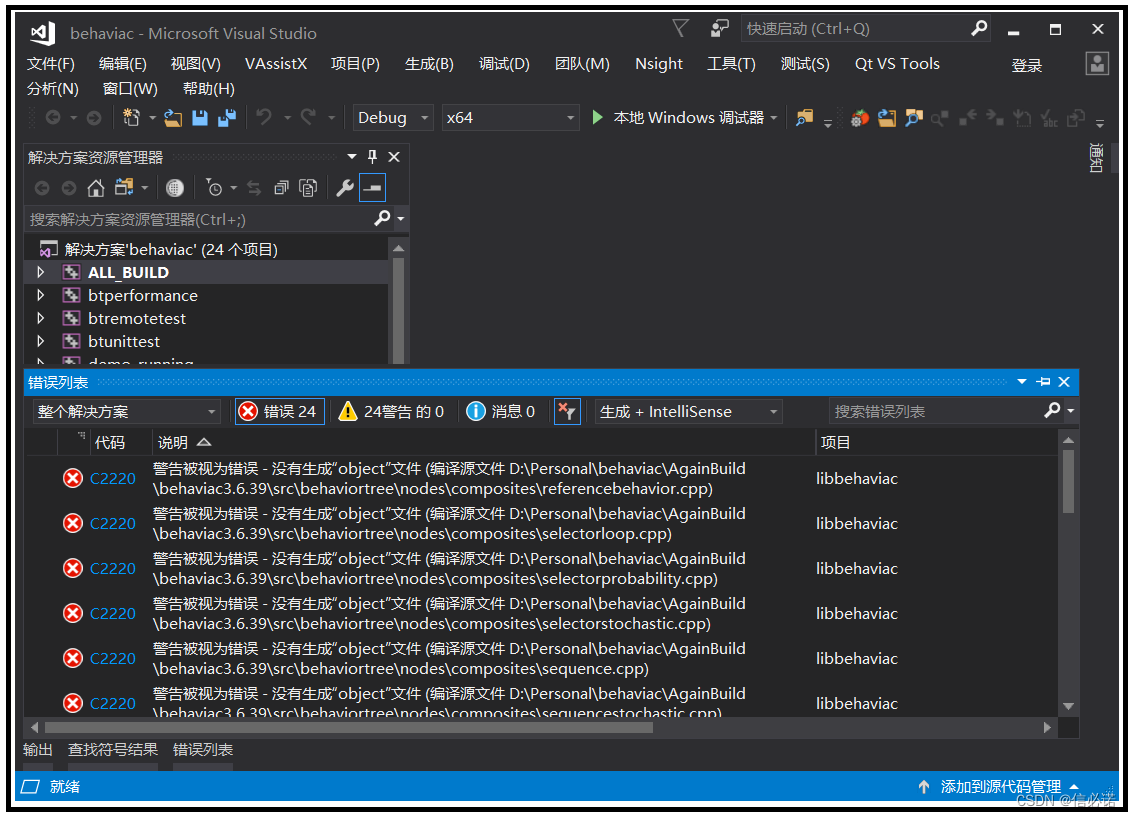Click the Properties wrench icon
The image size is (1132, 817).
(x=345, y=188)
